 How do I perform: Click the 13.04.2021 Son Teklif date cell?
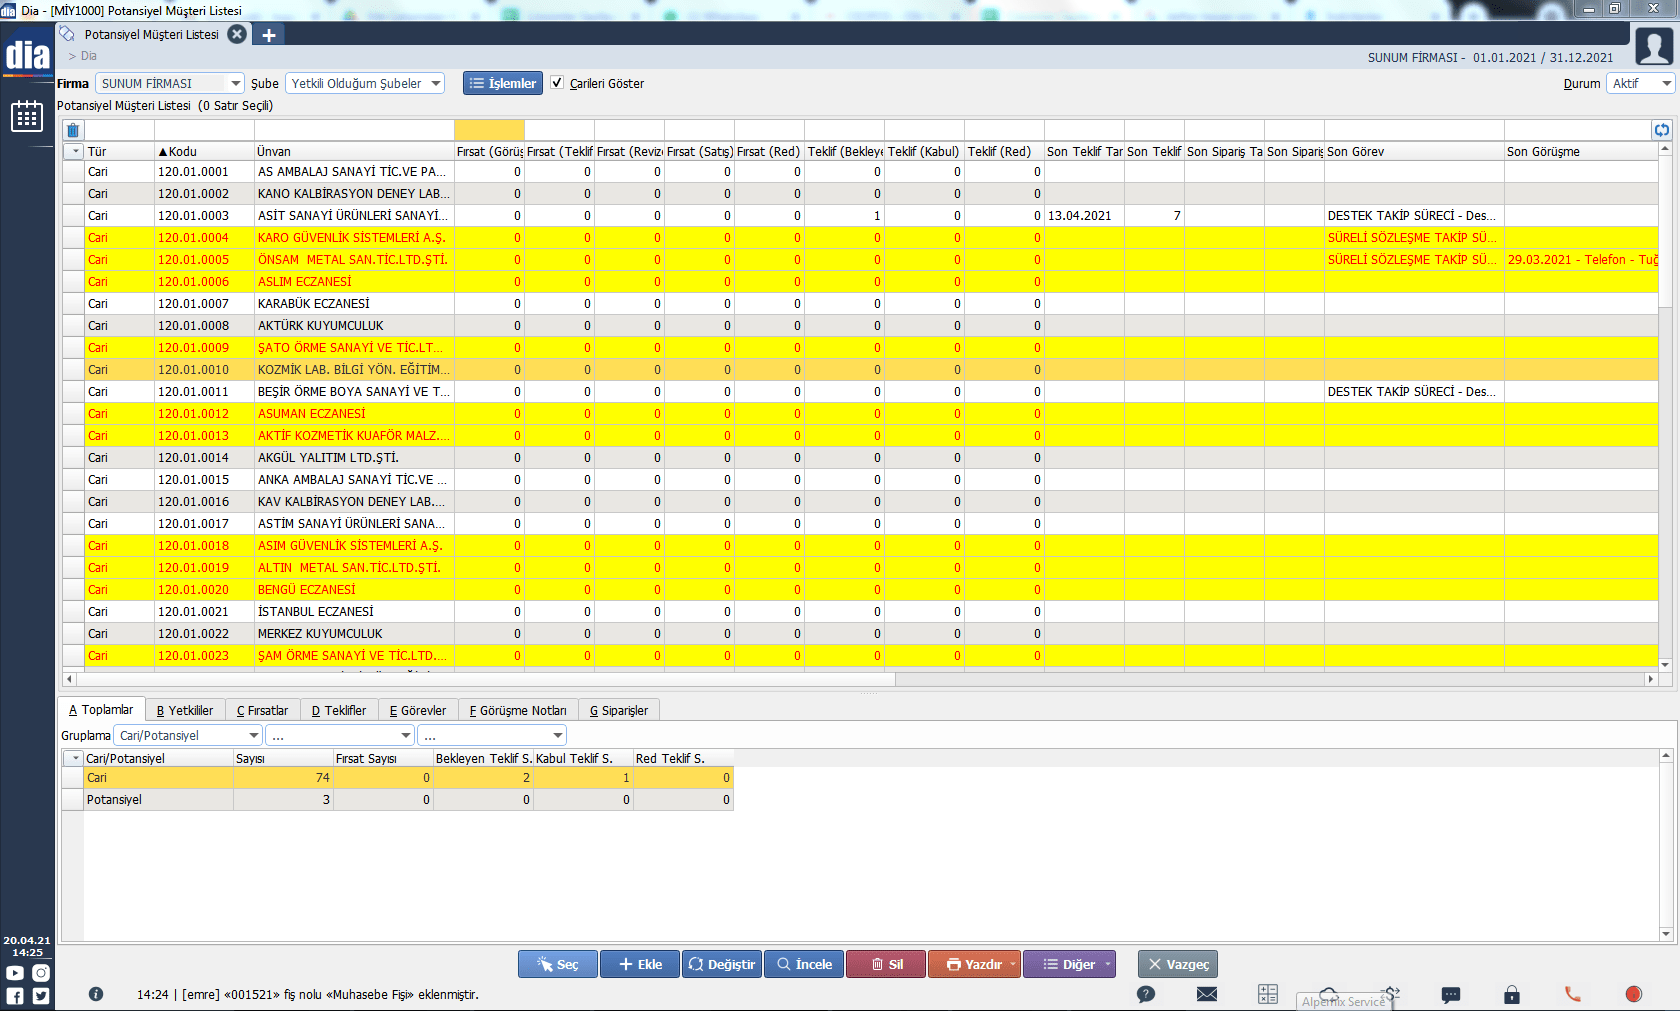[x=1084, y=216]
